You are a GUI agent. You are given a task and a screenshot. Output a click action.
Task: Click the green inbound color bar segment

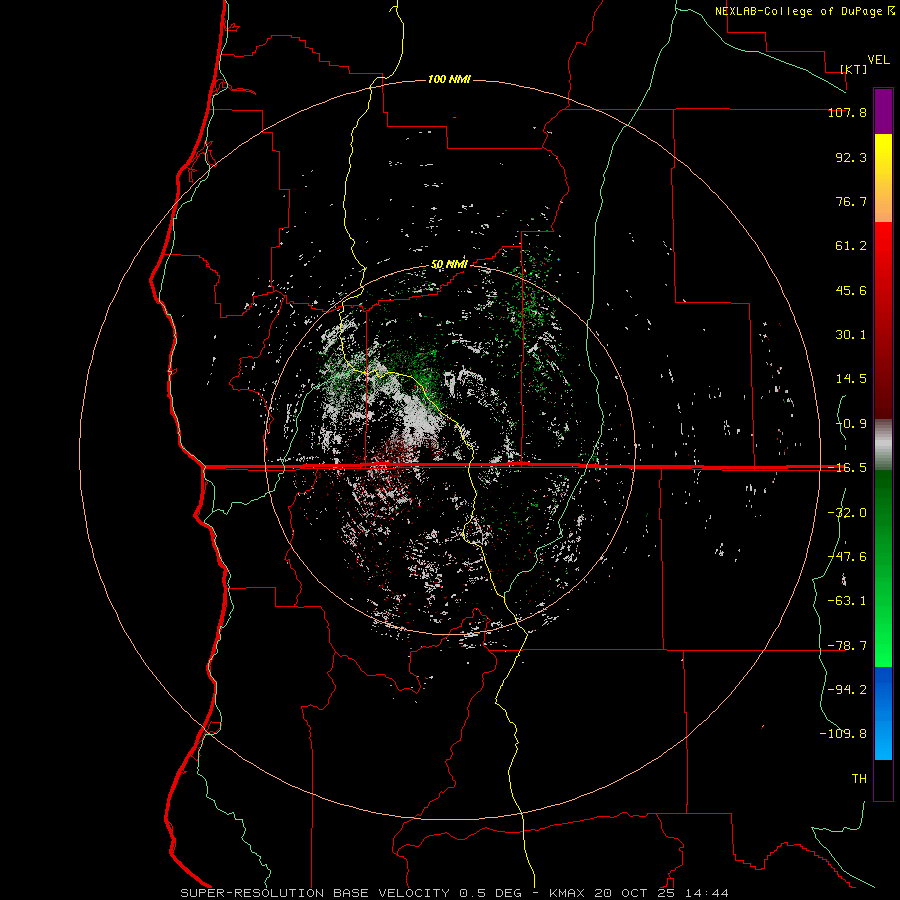point(883,568)
